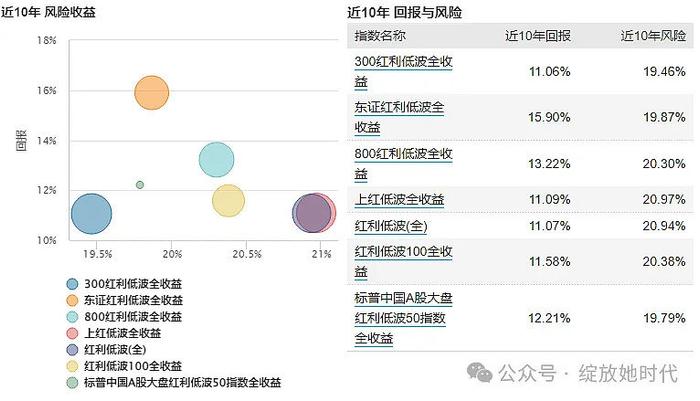The image size is (700, 401).
Task: Sort by the 近10年回报 column header
Action: [x=538, y=36]
